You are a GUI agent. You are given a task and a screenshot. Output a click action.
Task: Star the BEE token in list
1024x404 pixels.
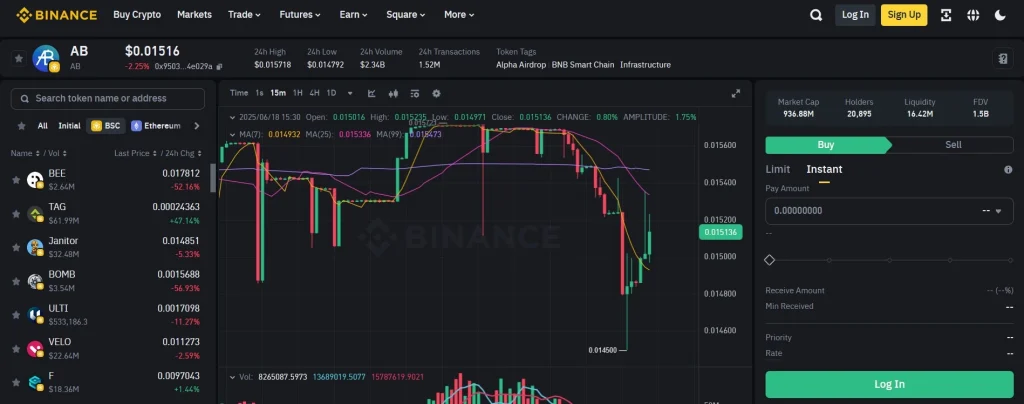click(x=17, y=180)
